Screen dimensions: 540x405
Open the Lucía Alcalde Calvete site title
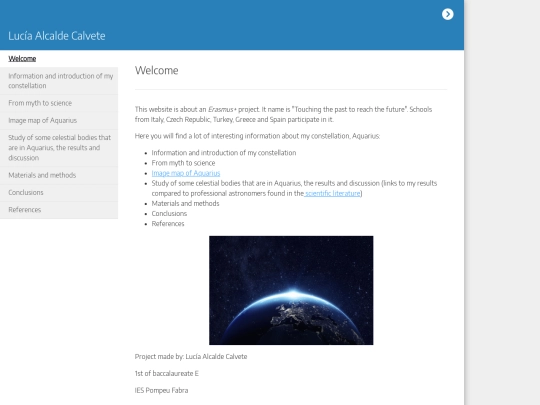click(x=57, y=36)
